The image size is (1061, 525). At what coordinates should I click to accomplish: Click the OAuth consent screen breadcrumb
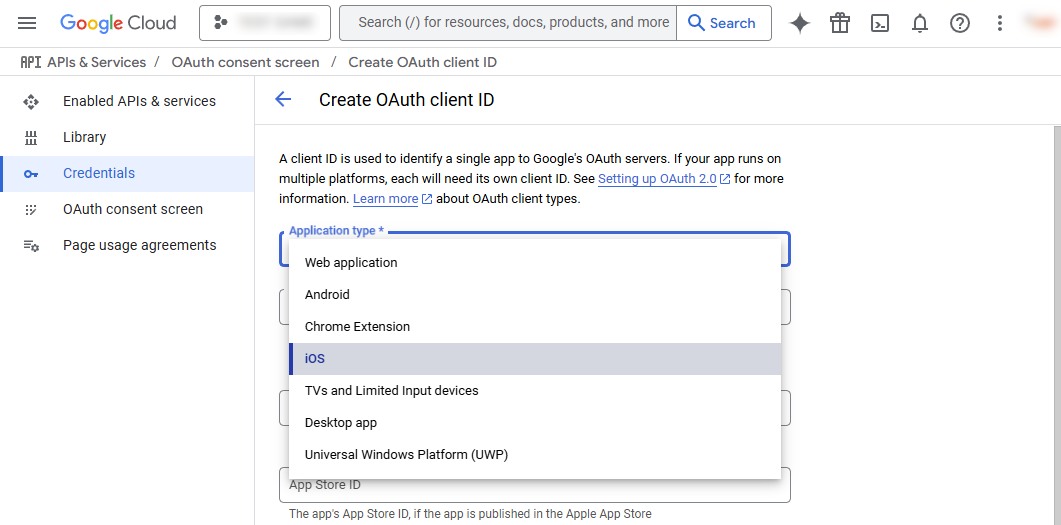245,62
